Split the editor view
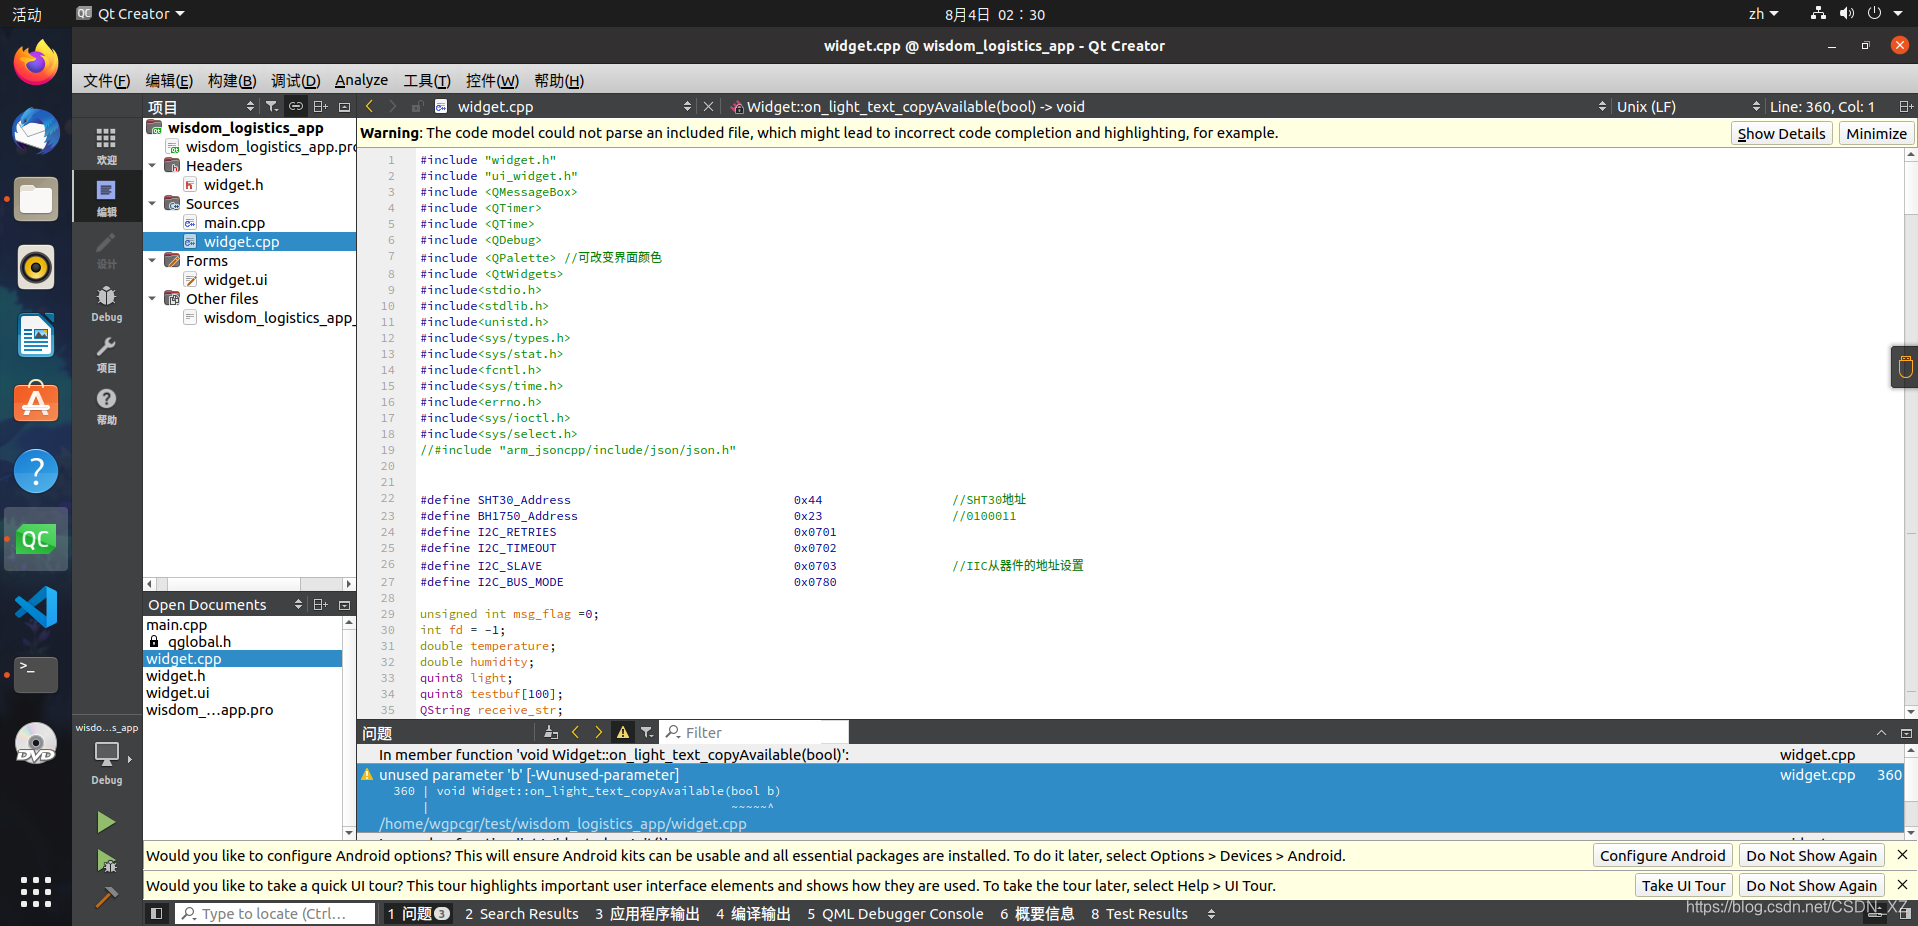The image size is (1918, 926). [x=1906, y=106]
